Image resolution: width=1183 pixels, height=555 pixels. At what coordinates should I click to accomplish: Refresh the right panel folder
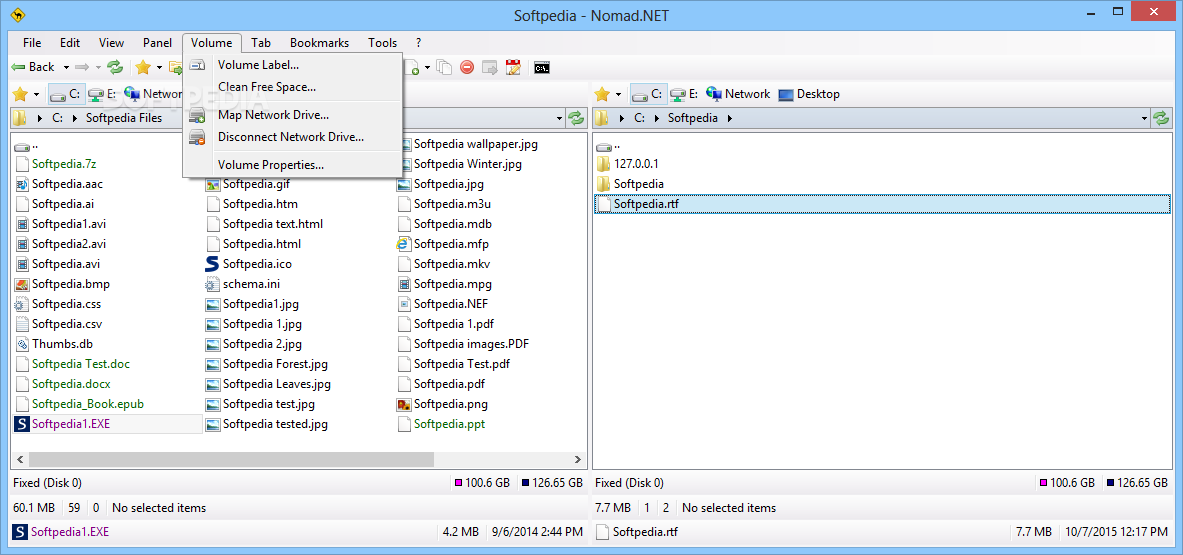click(1160, 118)
